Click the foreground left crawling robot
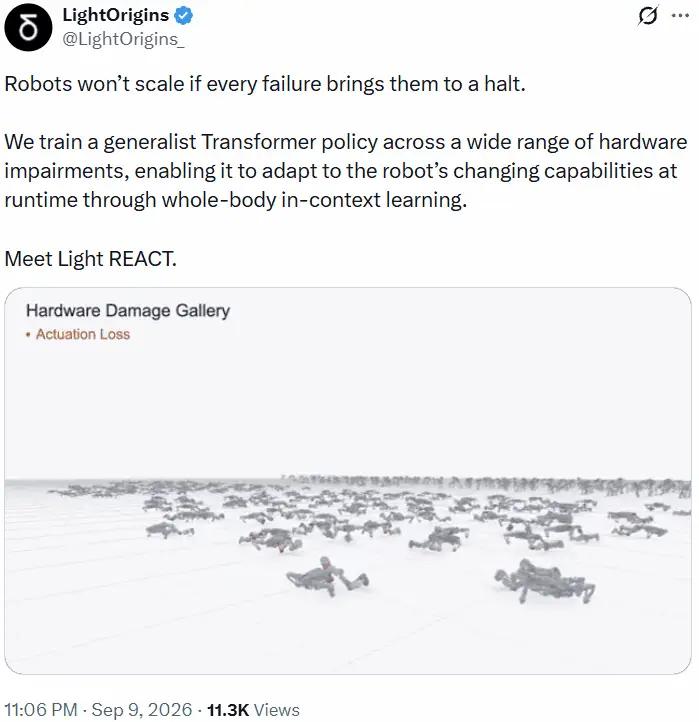Image resolution: width=699 pixels, height=722 pixels. (327, 576)
